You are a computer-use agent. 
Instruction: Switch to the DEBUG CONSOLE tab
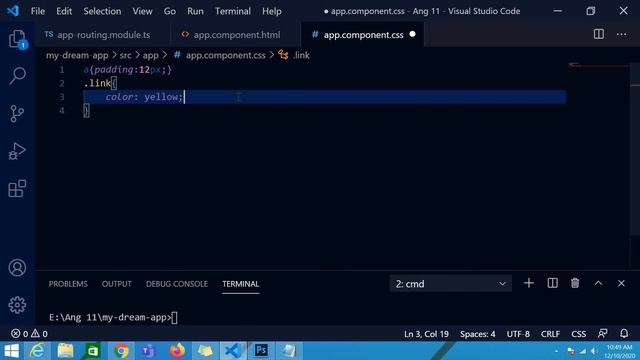(x=177, y=284)
